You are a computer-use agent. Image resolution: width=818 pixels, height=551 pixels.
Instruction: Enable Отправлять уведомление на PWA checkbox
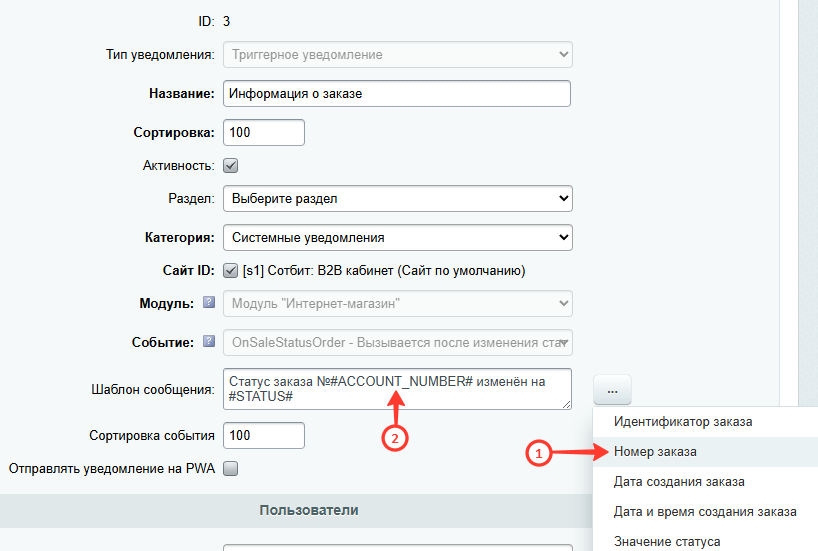point(231,469)
